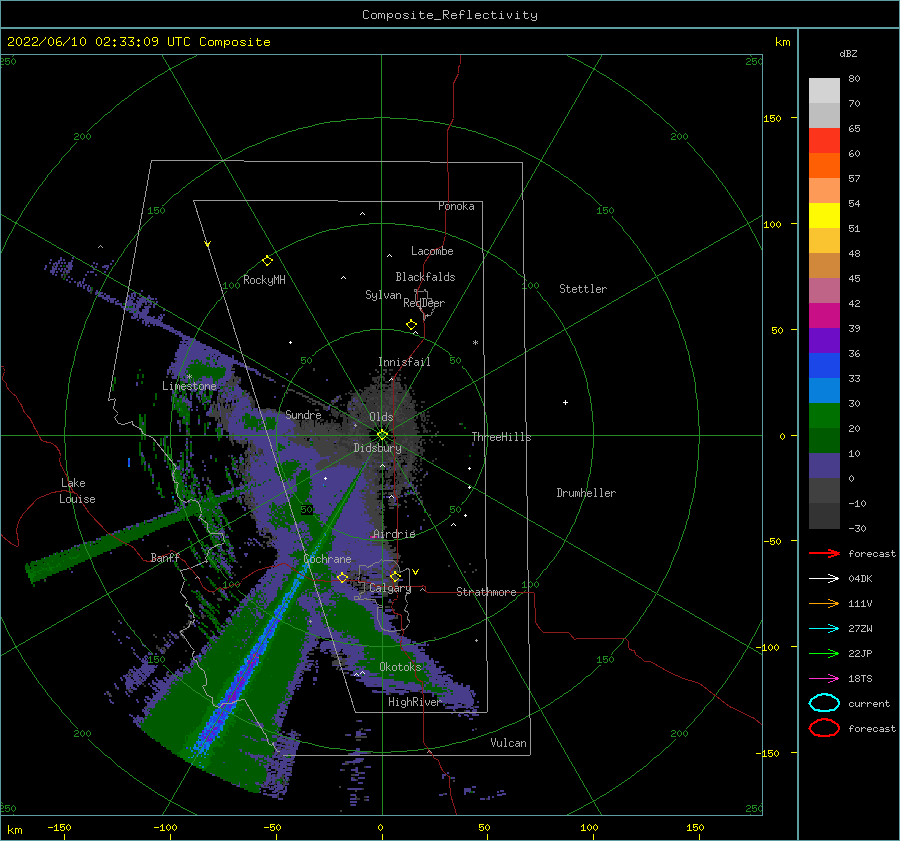The width and height of the screenshot is (900, 841).
Task: Click the Okotoks label
Action: (x=400, y=666)
